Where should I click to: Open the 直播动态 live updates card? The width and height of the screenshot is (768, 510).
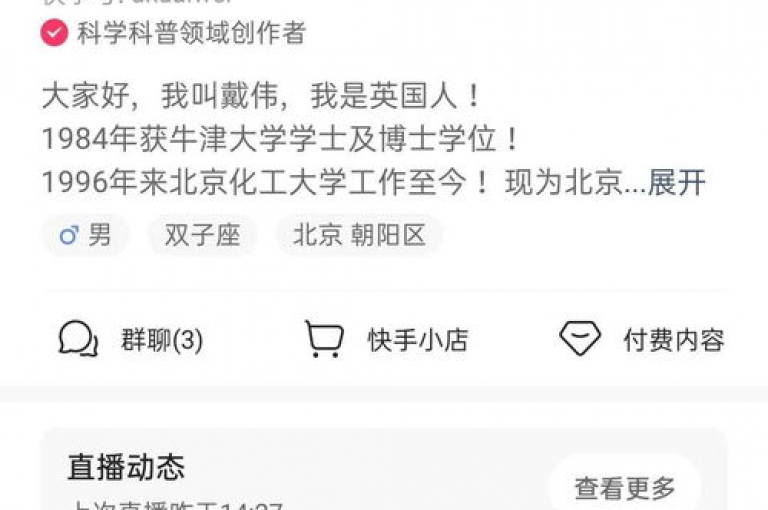click(384, 469)
